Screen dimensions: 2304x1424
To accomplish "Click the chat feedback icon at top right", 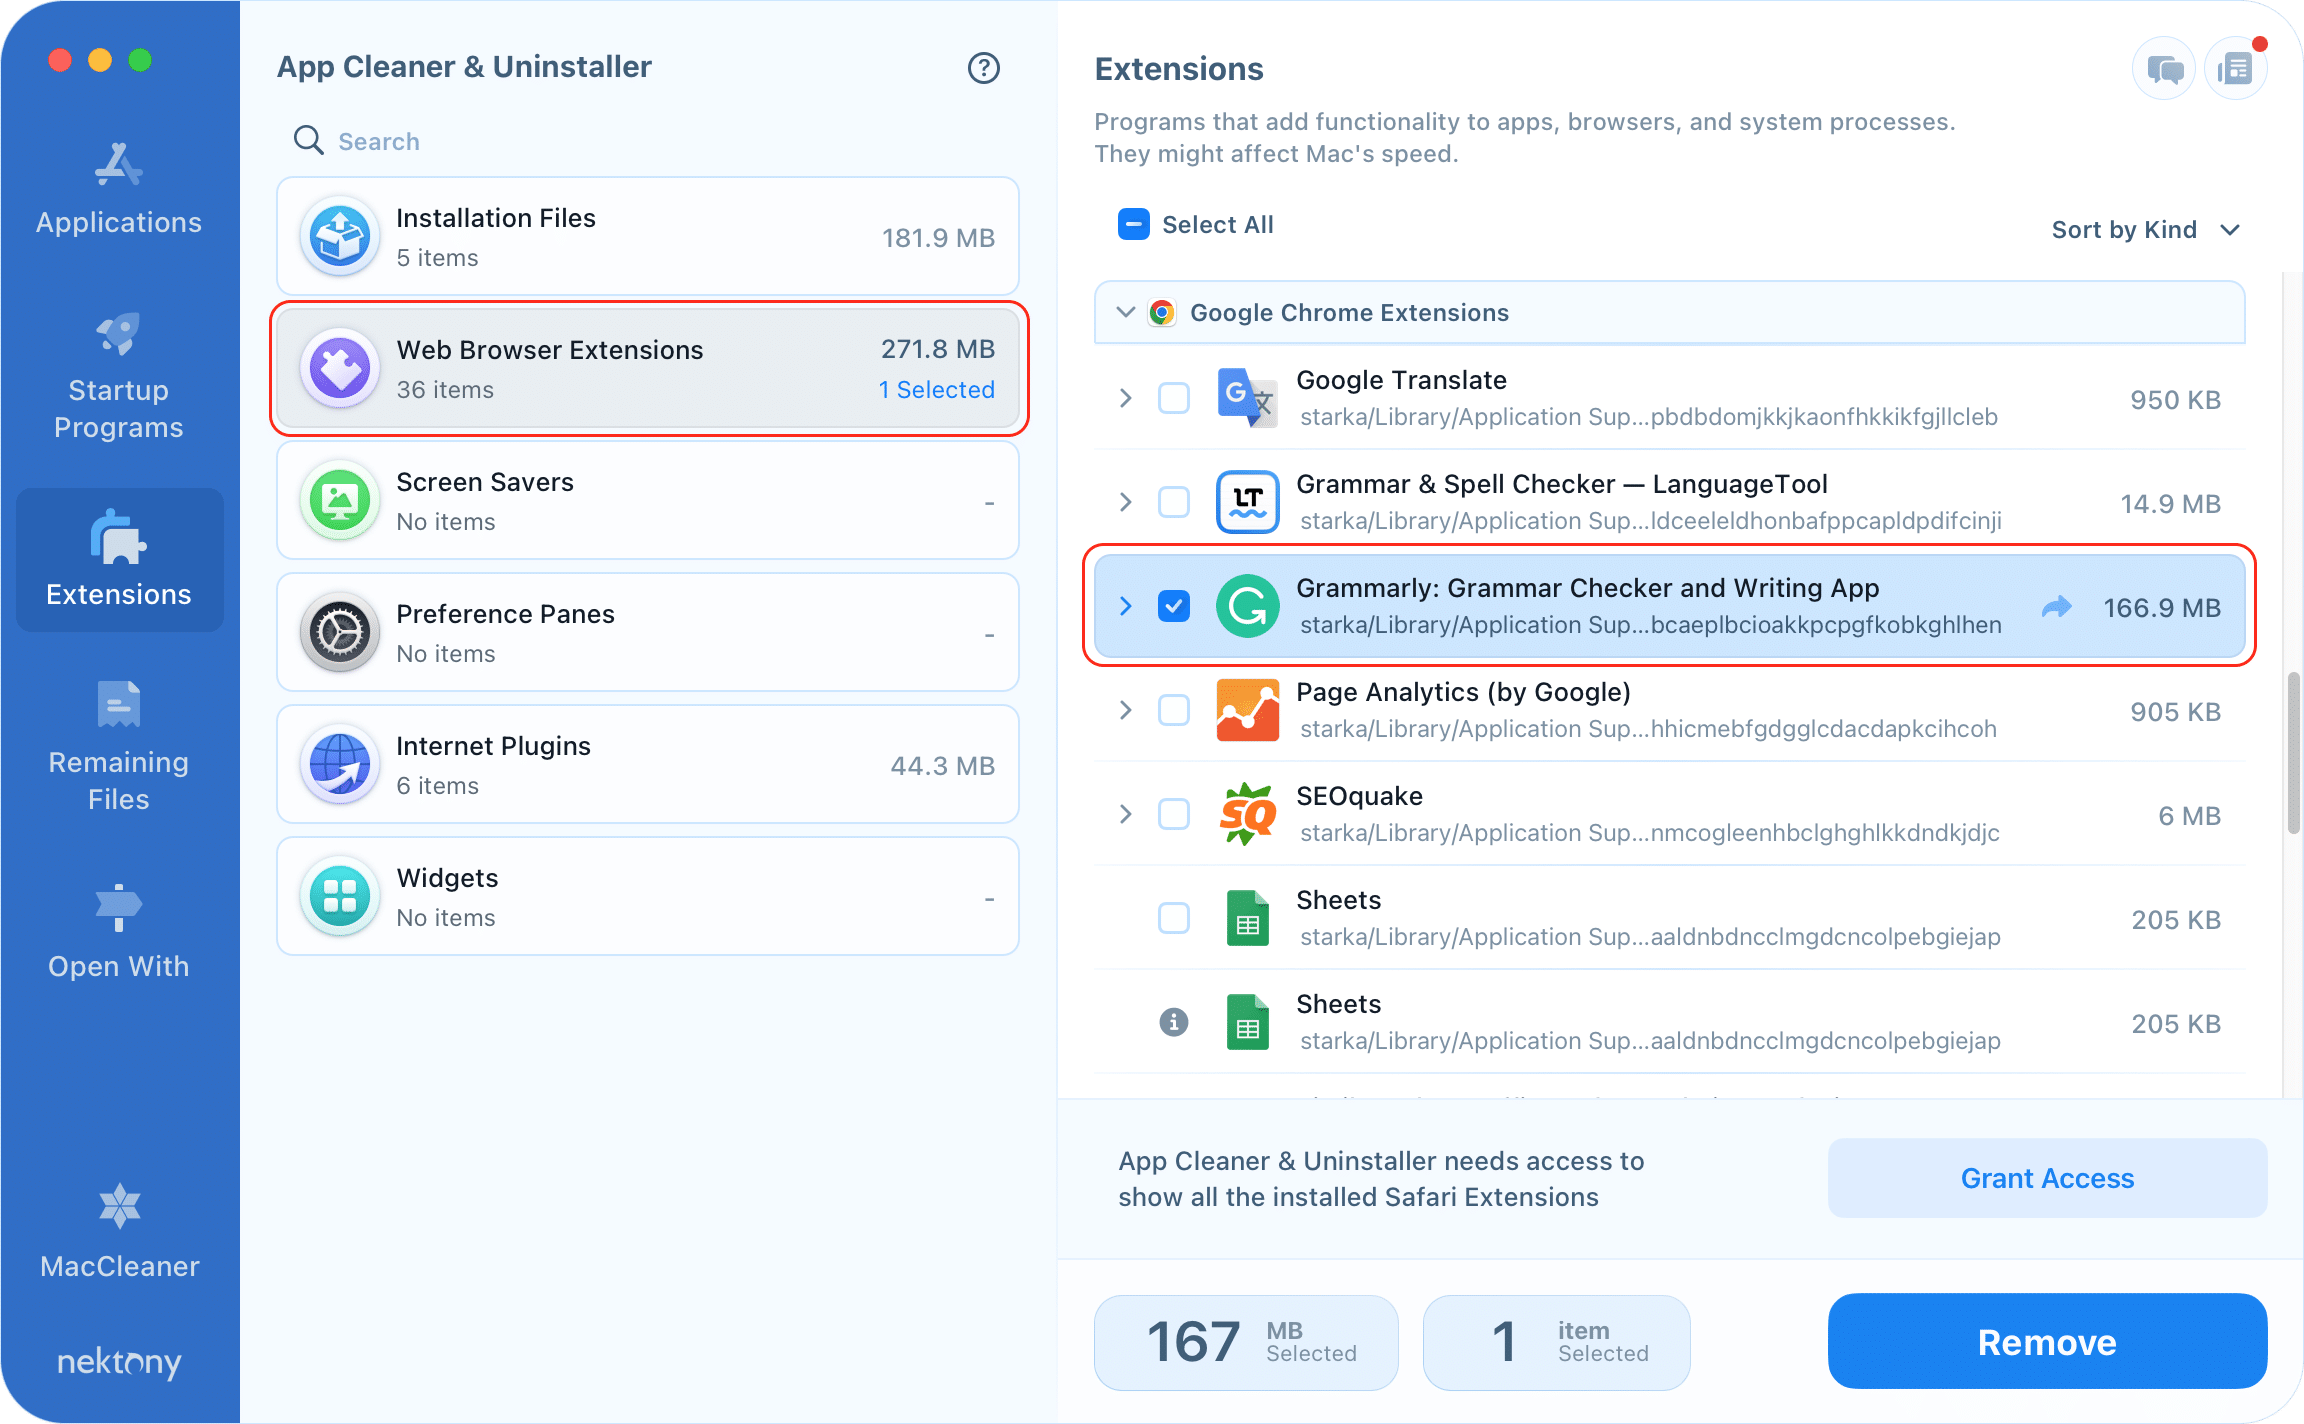I will coord(2163,67).
